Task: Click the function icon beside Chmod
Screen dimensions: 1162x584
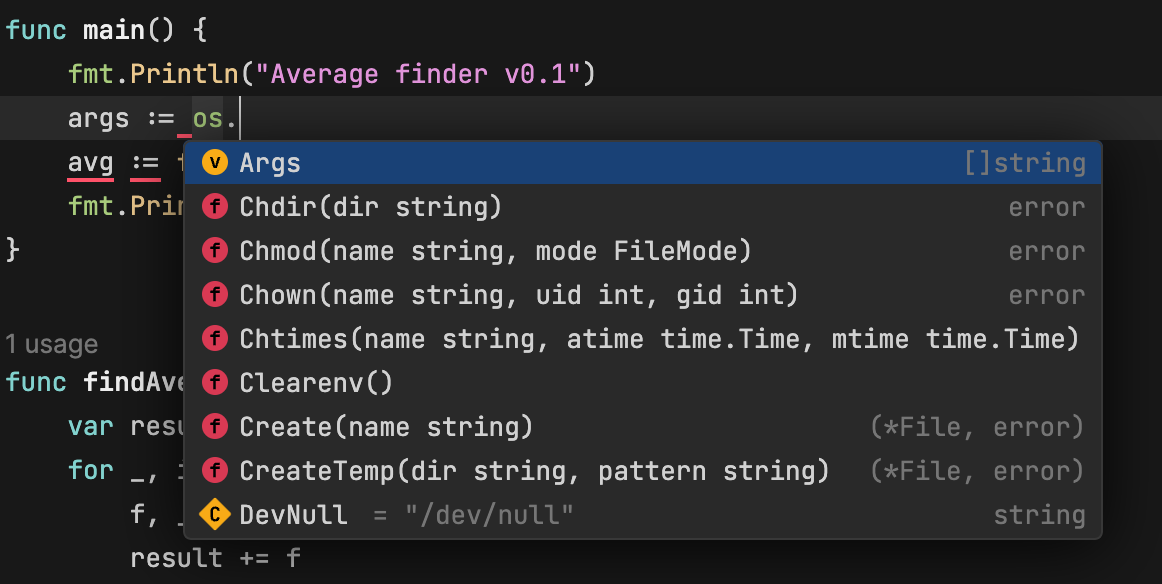Action: 215,251
